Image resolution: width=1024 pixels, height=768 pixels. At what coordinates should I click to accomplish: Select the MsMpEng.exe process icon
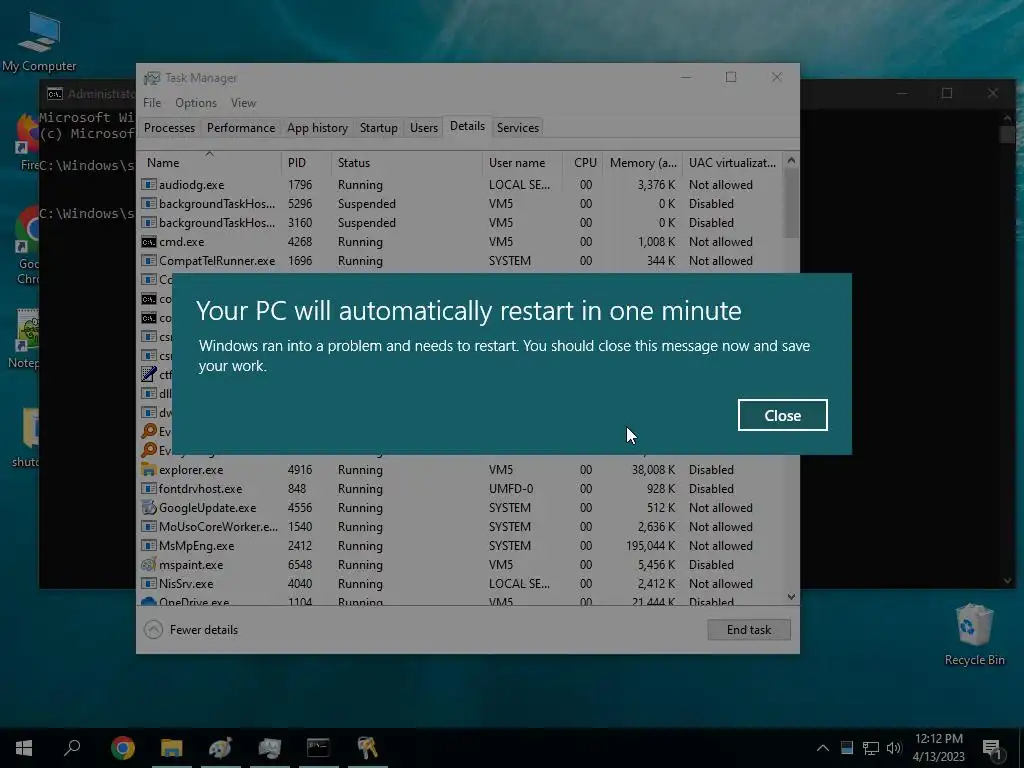[149, 545]
